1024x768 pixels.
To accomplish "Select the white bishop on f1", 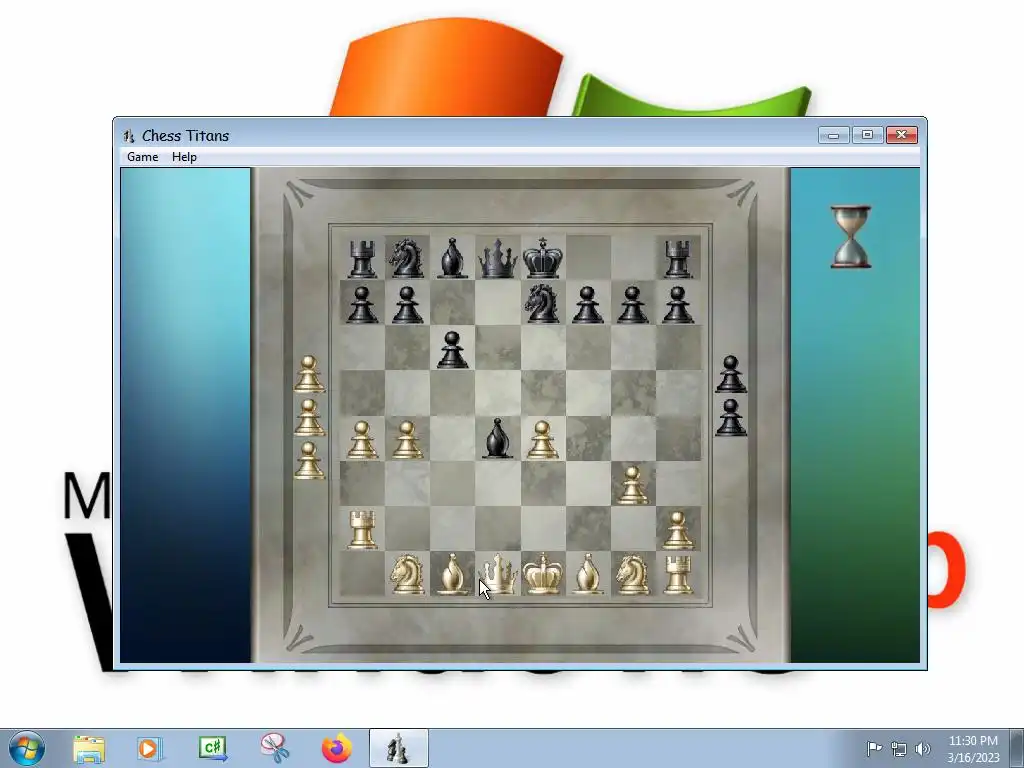I will [588, 574].
